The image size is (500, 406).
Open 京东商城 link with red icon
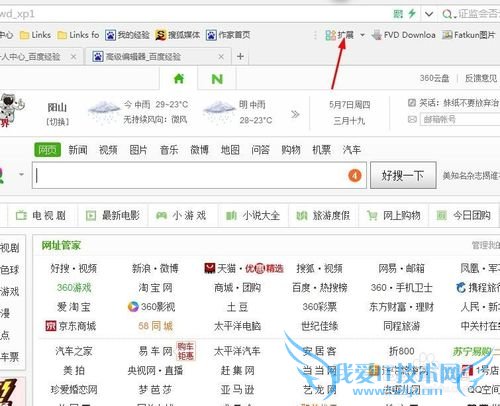tap(71, 326)
